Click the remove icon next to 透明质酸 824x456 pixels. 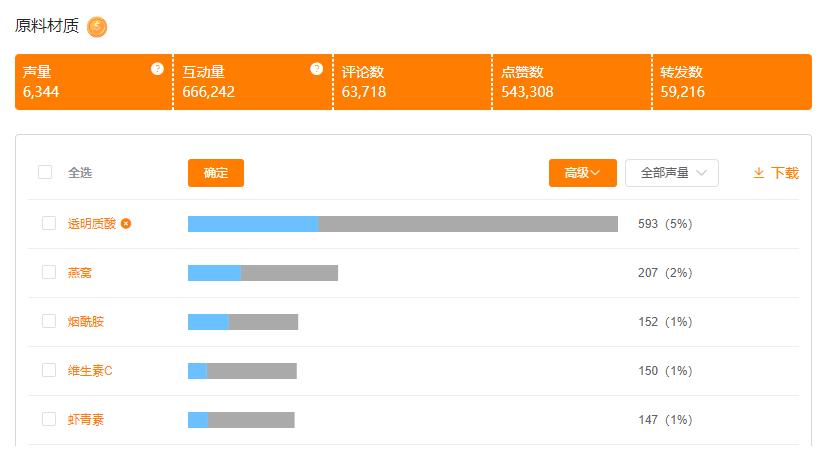coord(126,224)
